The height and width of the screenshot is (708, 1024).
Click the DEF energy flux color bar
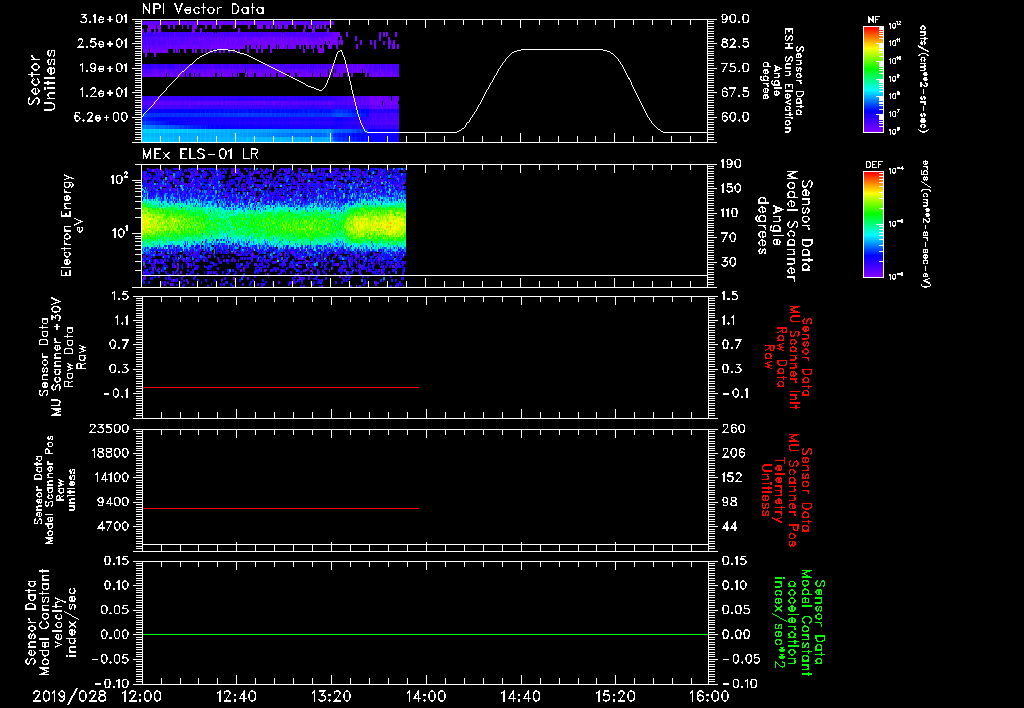pyautogui.click(x=874, y=224)
